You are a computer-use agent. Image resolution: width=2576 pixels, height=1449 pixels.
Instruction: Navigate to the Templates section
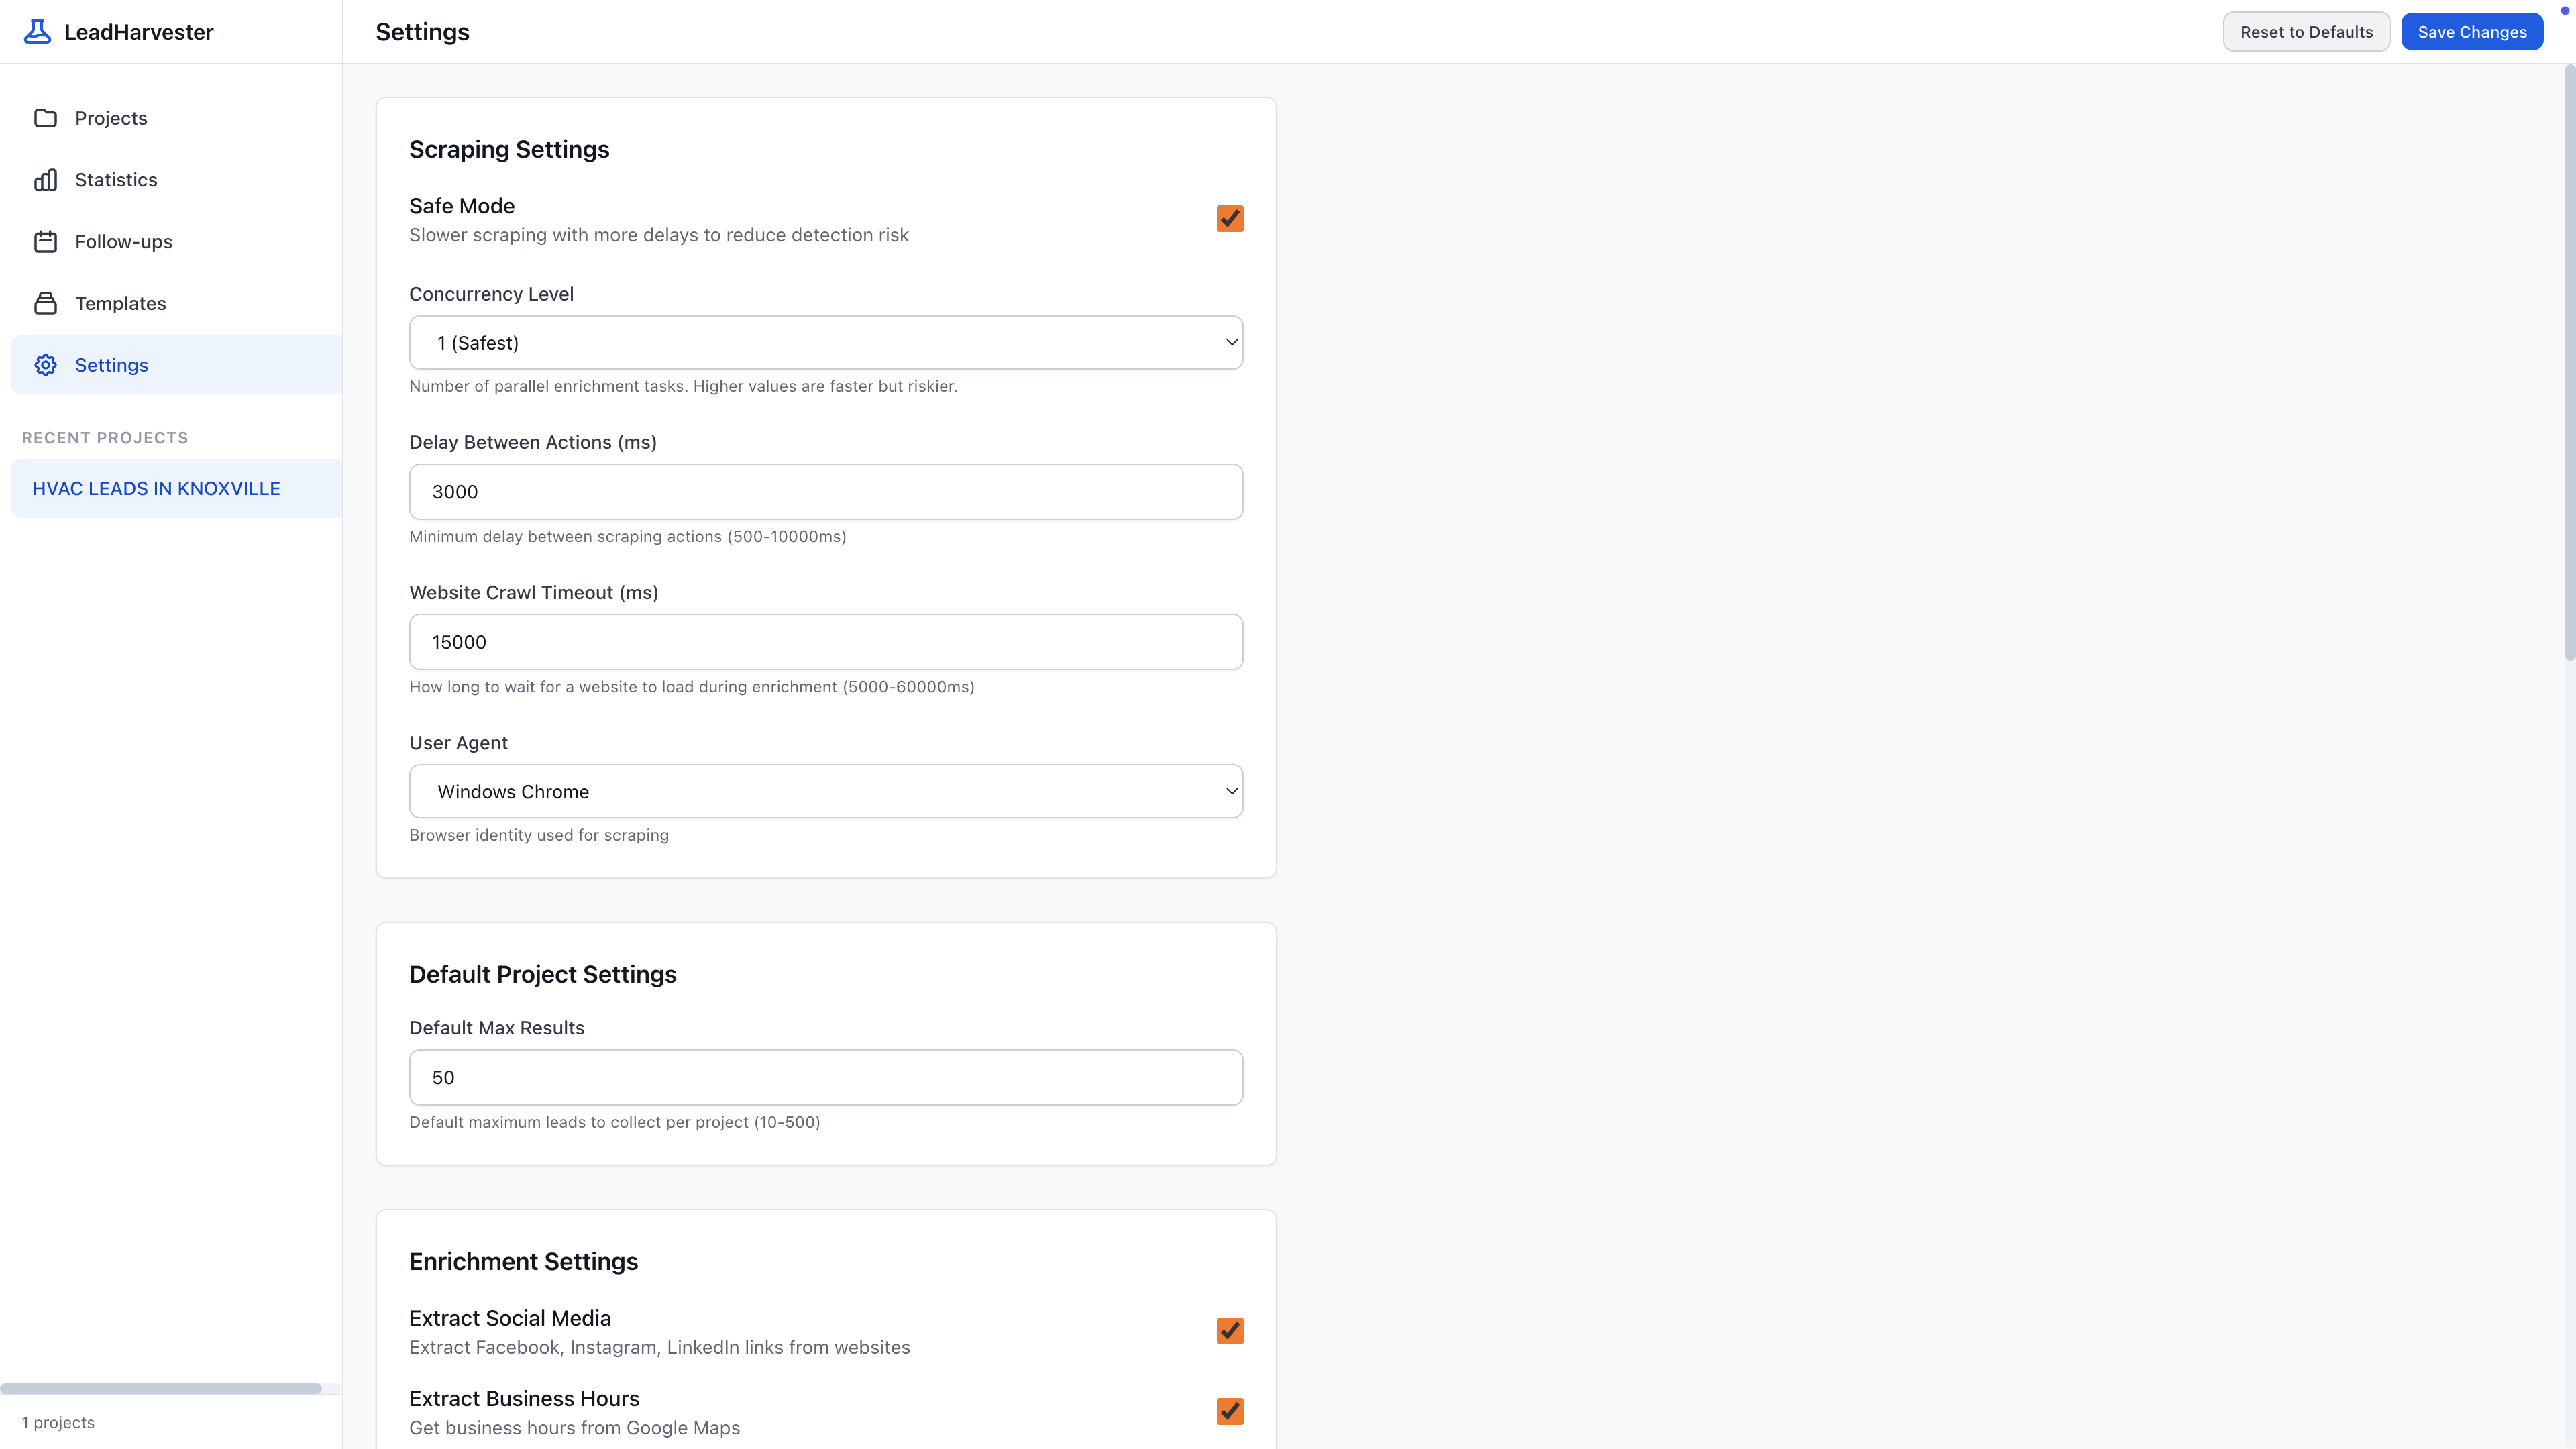[120, 303]
